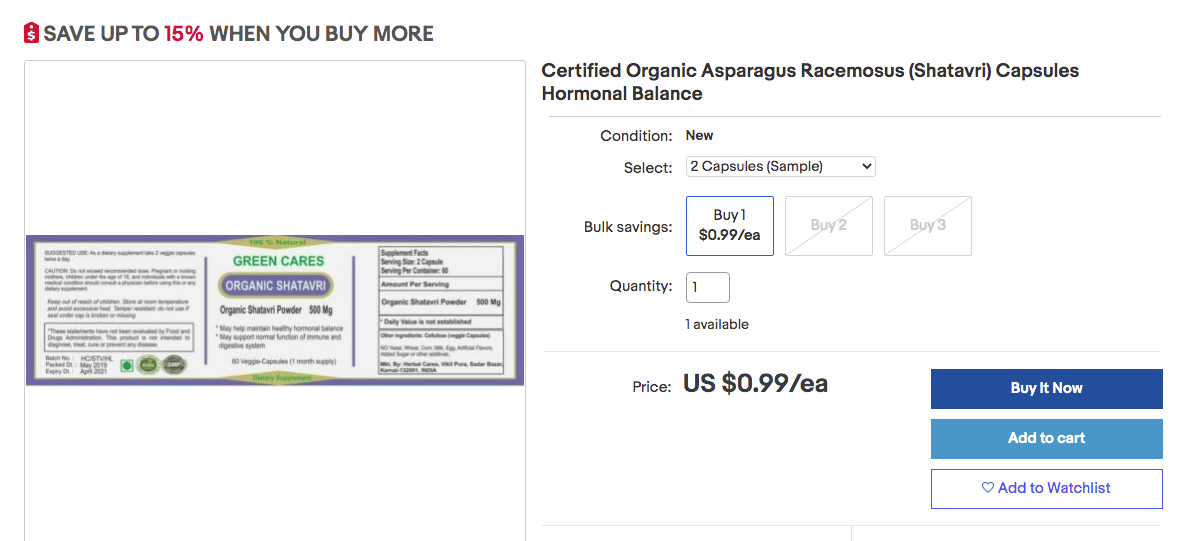1177x541 pixels.
Task: Select the Buy 1 $0.99/ea option
Action: pos(730,226)
